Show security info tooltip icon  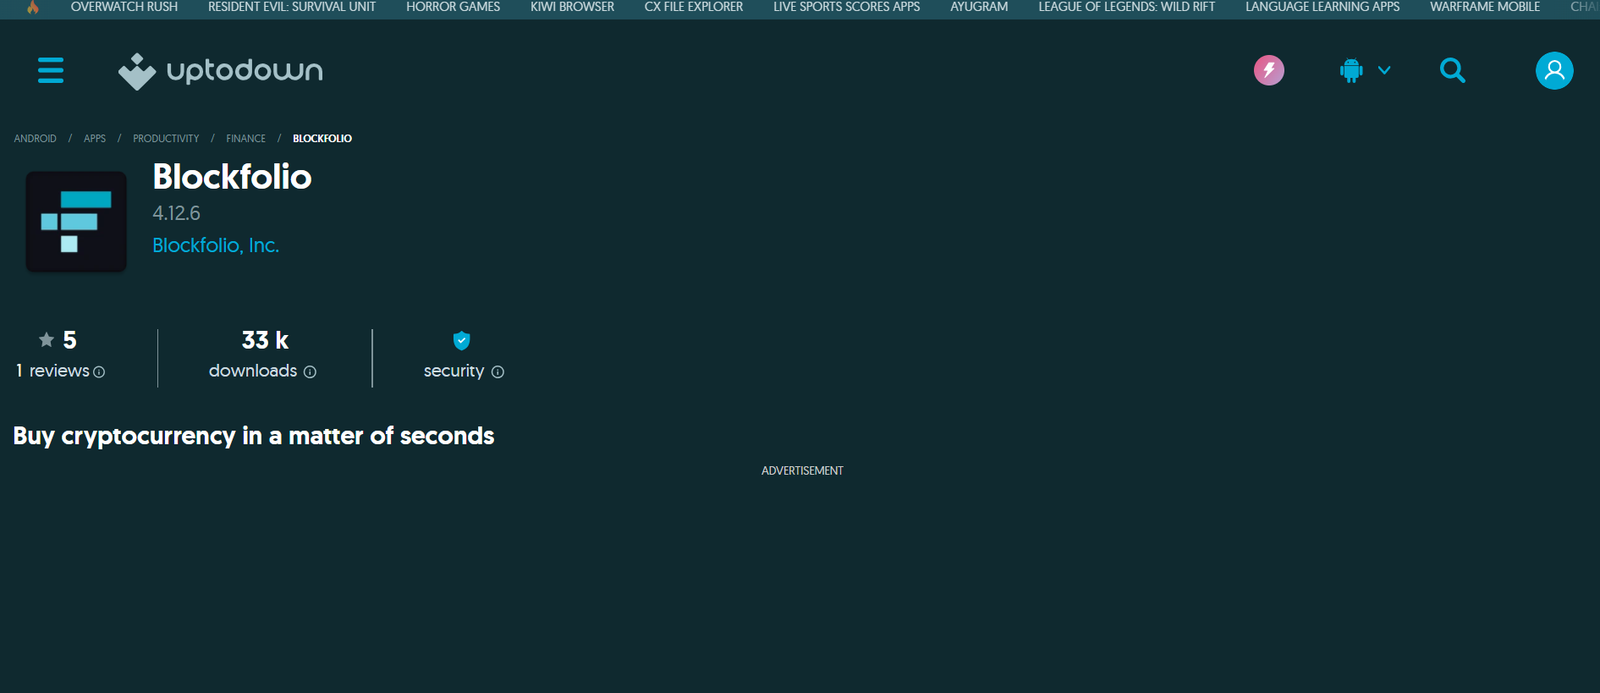[498, 372]
